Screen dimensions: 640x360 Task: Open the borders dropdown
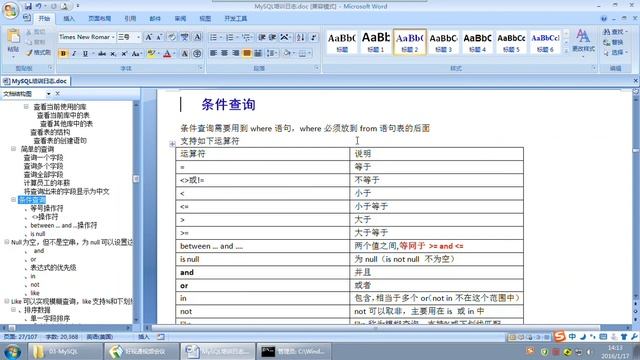(x=310, y=53)
